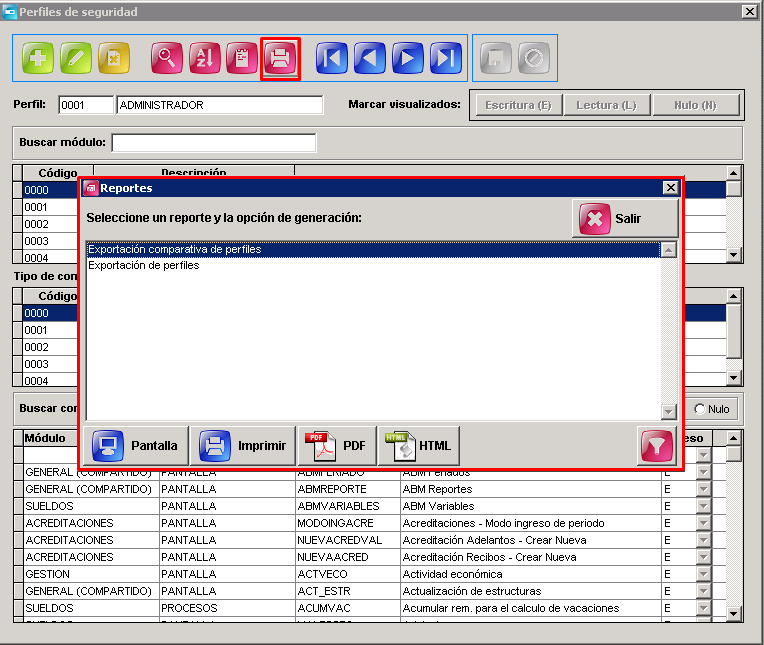
Task: Select code 0003 in top grid
Action: (x=51, y=241)
